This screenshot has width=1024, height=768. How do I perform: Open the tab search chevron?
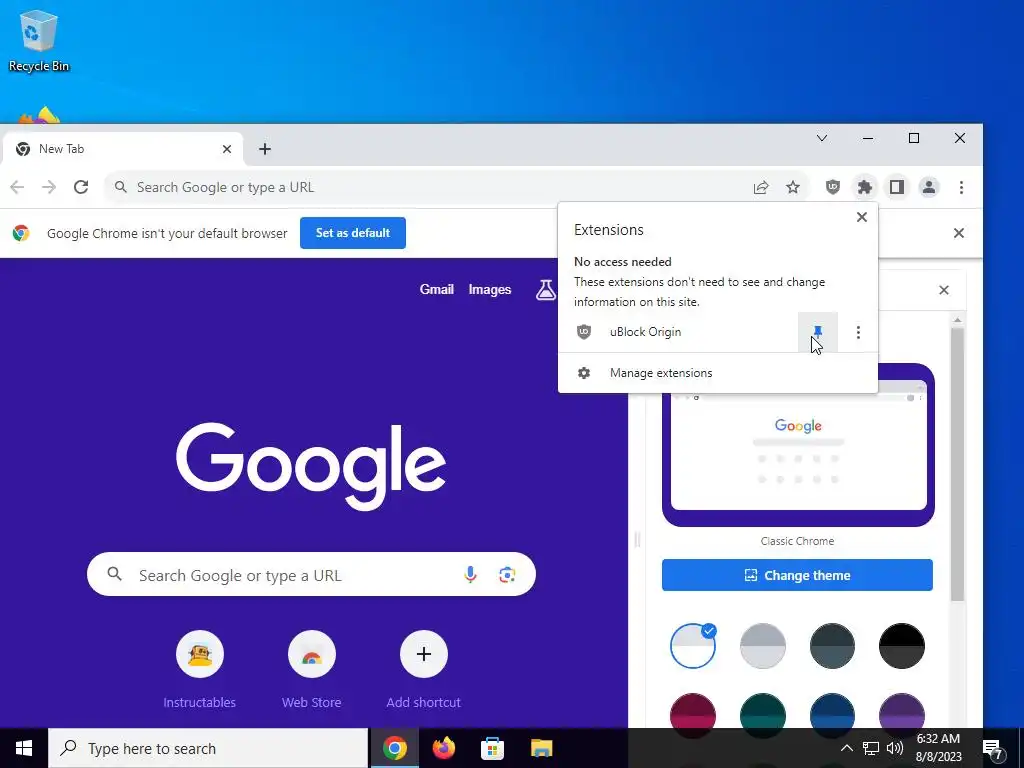pos(822,138)
